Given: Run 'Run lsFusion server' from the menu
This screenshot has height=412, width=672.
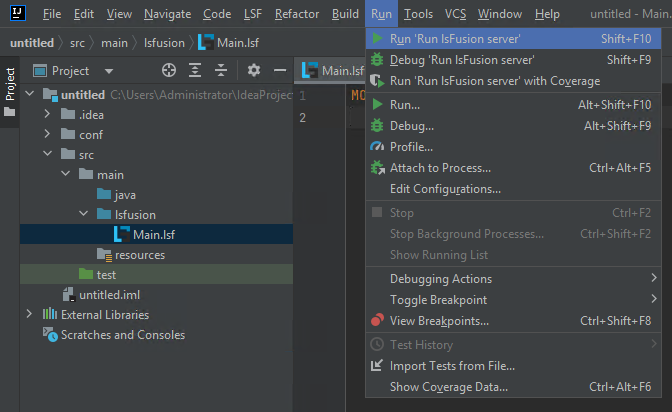Looking at the screenshot, I should pyautogui.click(x=455, y=39).
